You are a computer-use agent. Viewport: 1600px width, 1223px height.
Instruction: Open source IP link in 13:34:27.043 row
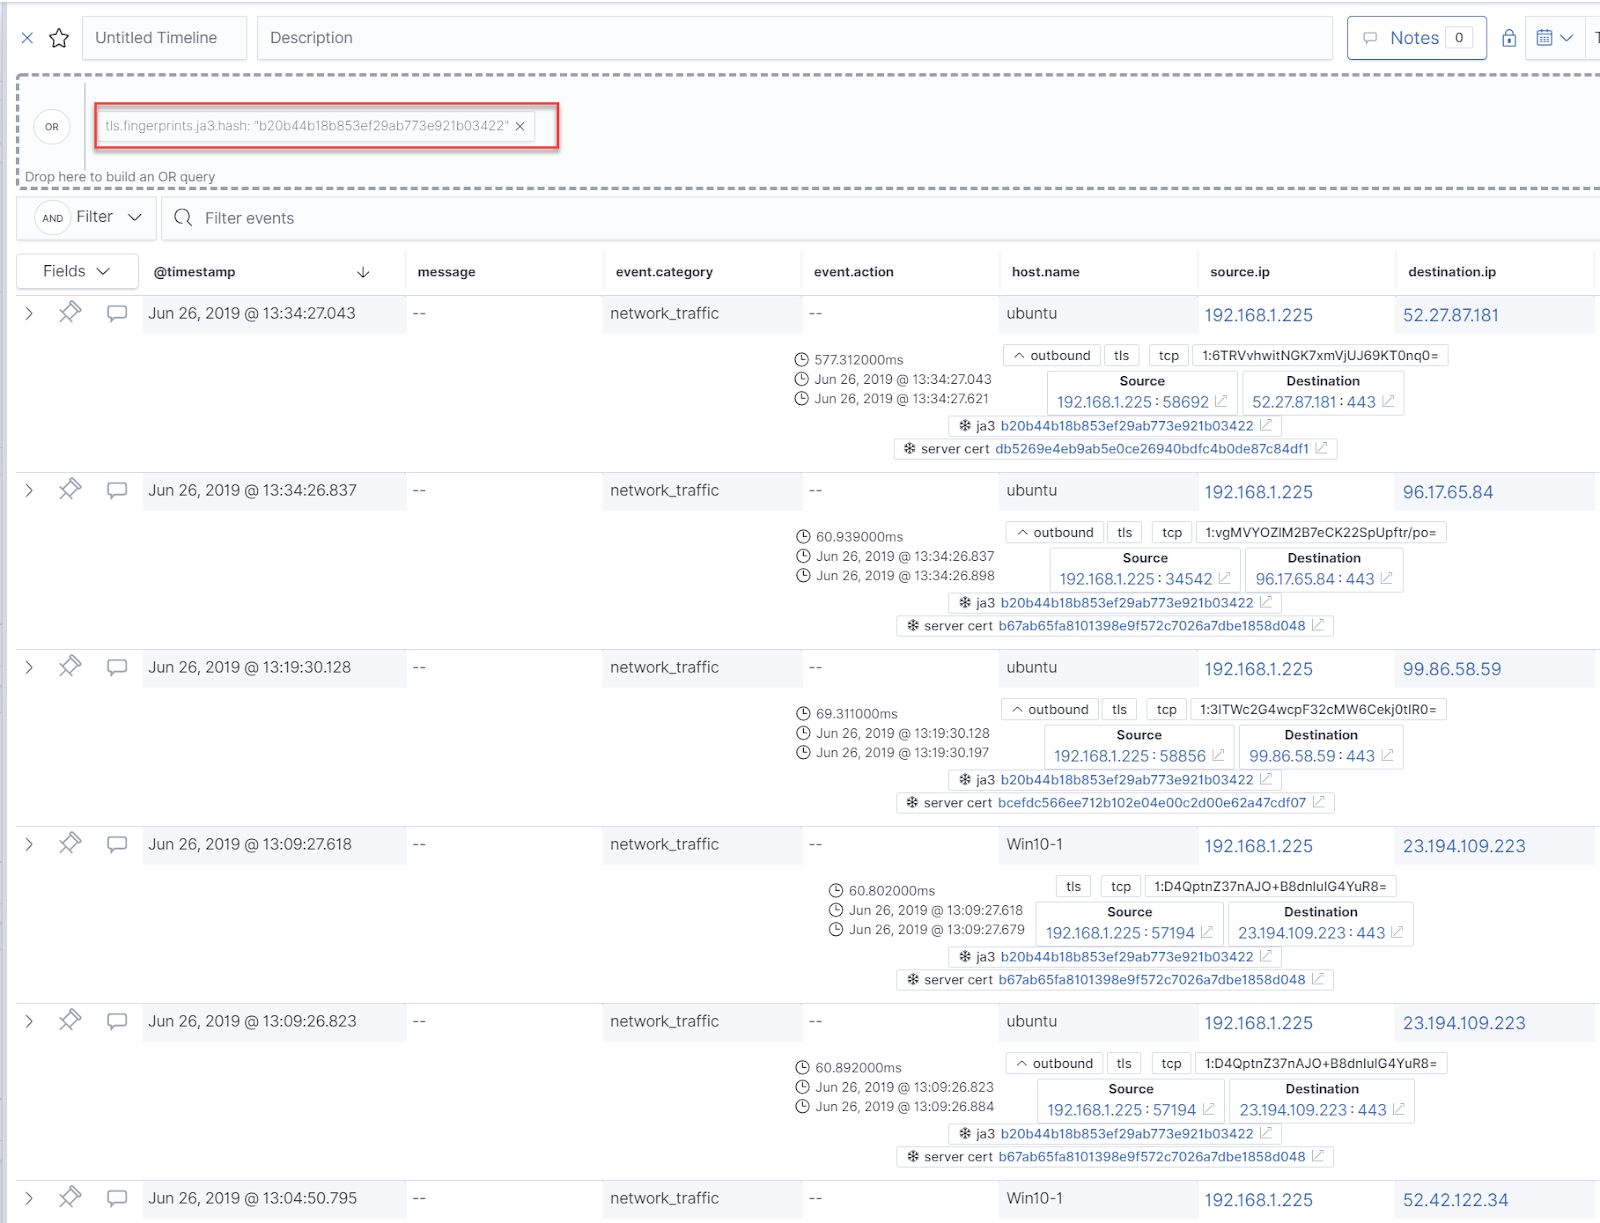1258,315
